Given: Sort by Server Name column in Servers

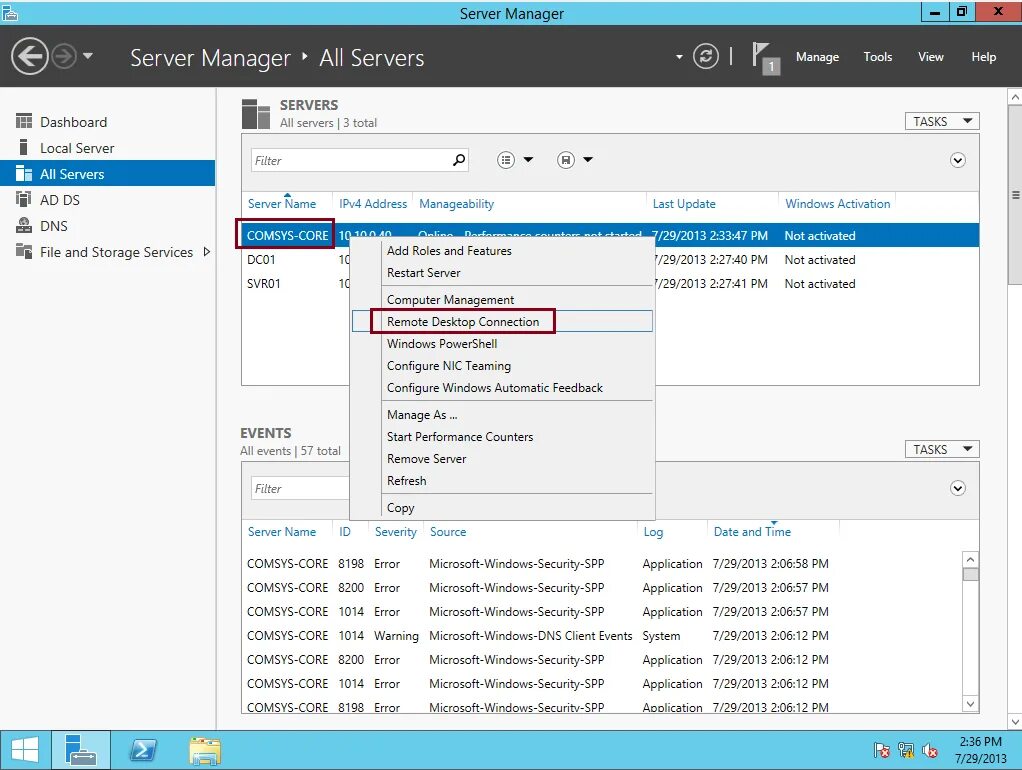Looking at the screenshot, I should (282, 204).
